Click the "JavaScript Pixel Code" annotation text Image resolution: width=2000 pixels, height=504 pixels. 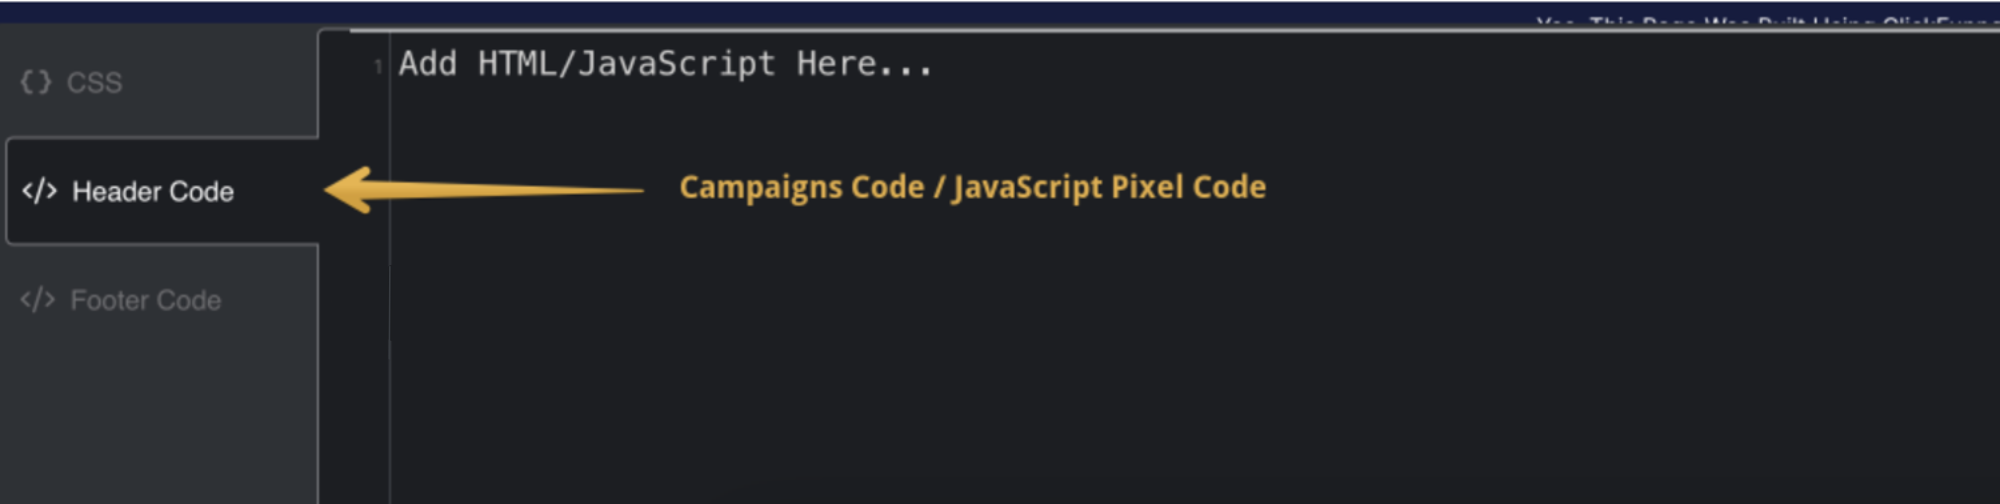pyautogui.click(x=1109, y=187)
